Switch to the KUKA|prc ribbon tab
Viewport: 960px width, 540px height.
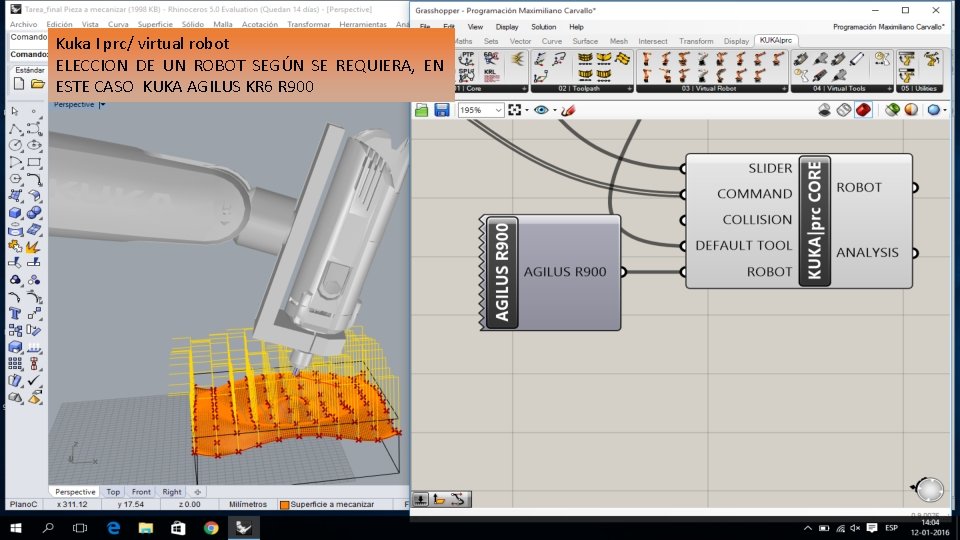[775, 40]
